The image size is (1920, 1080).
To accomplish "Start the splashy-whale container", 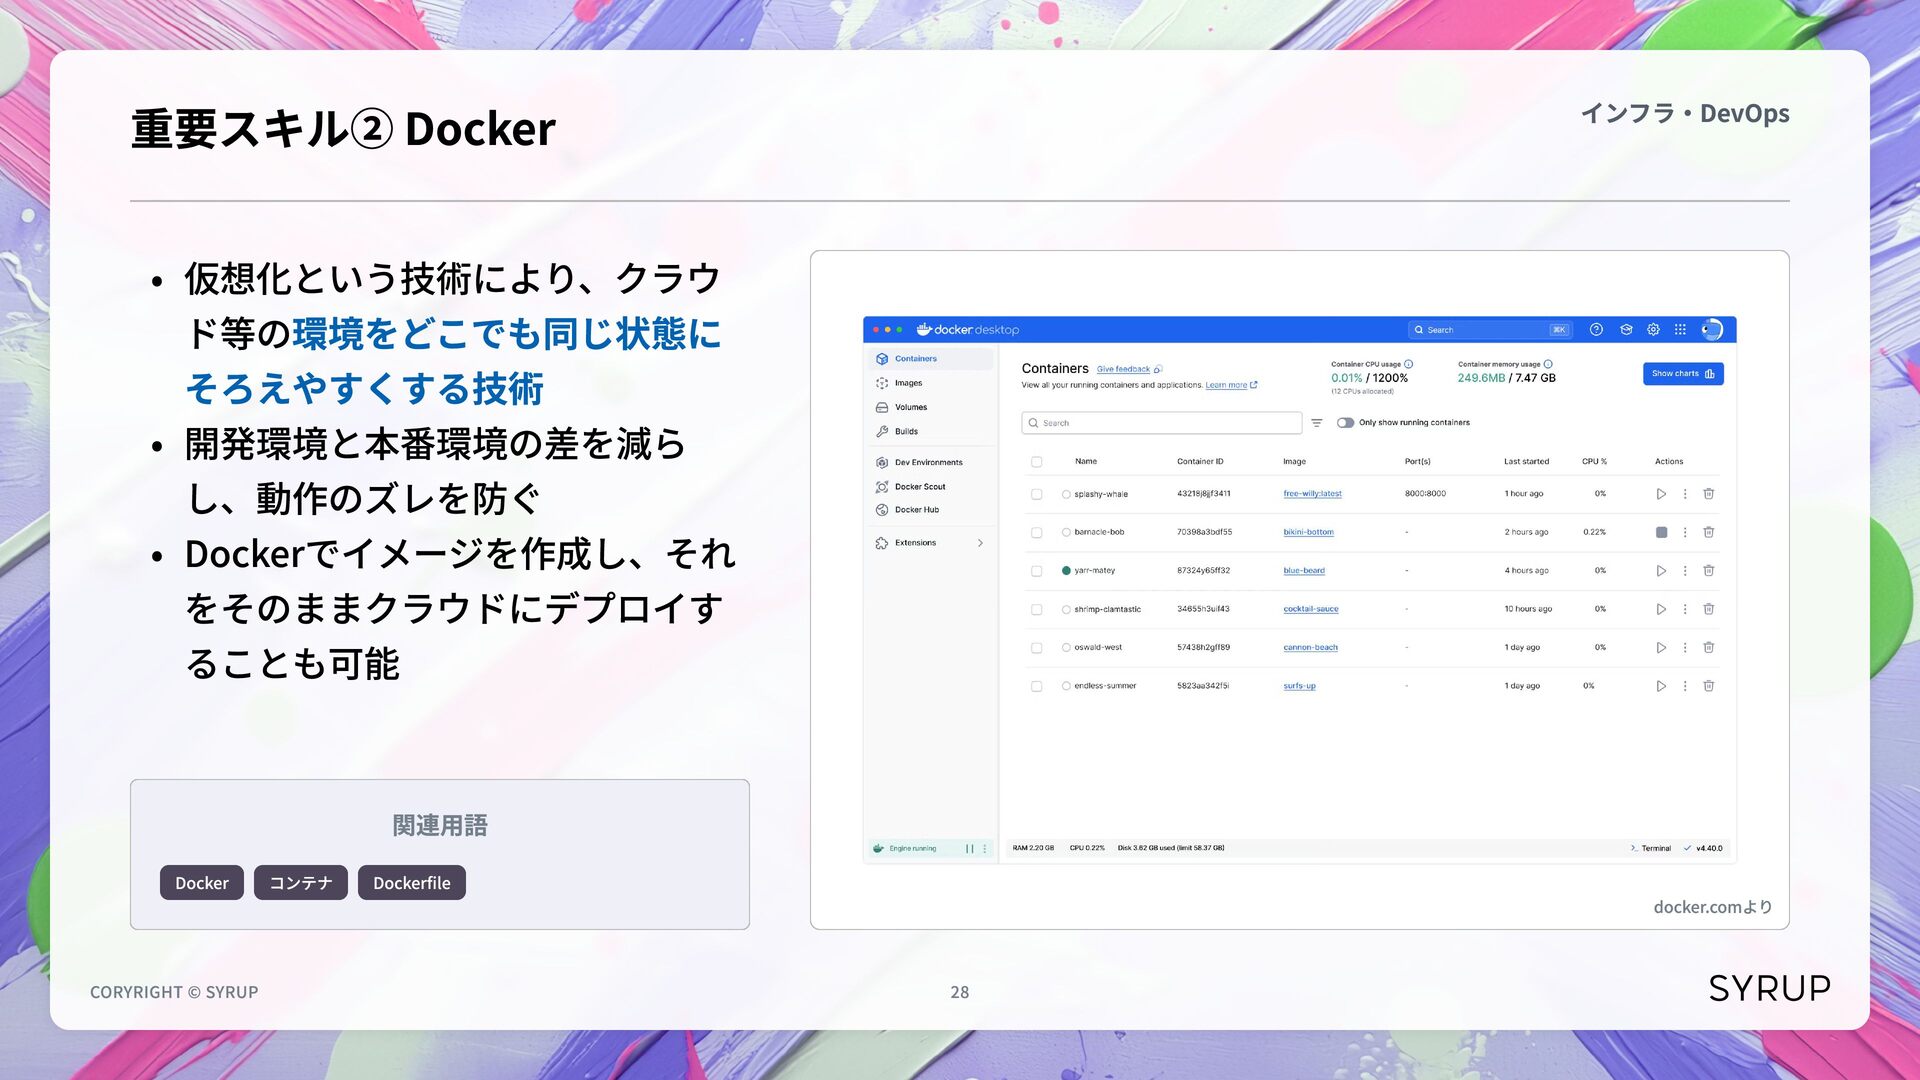I will pos(1661,494).
